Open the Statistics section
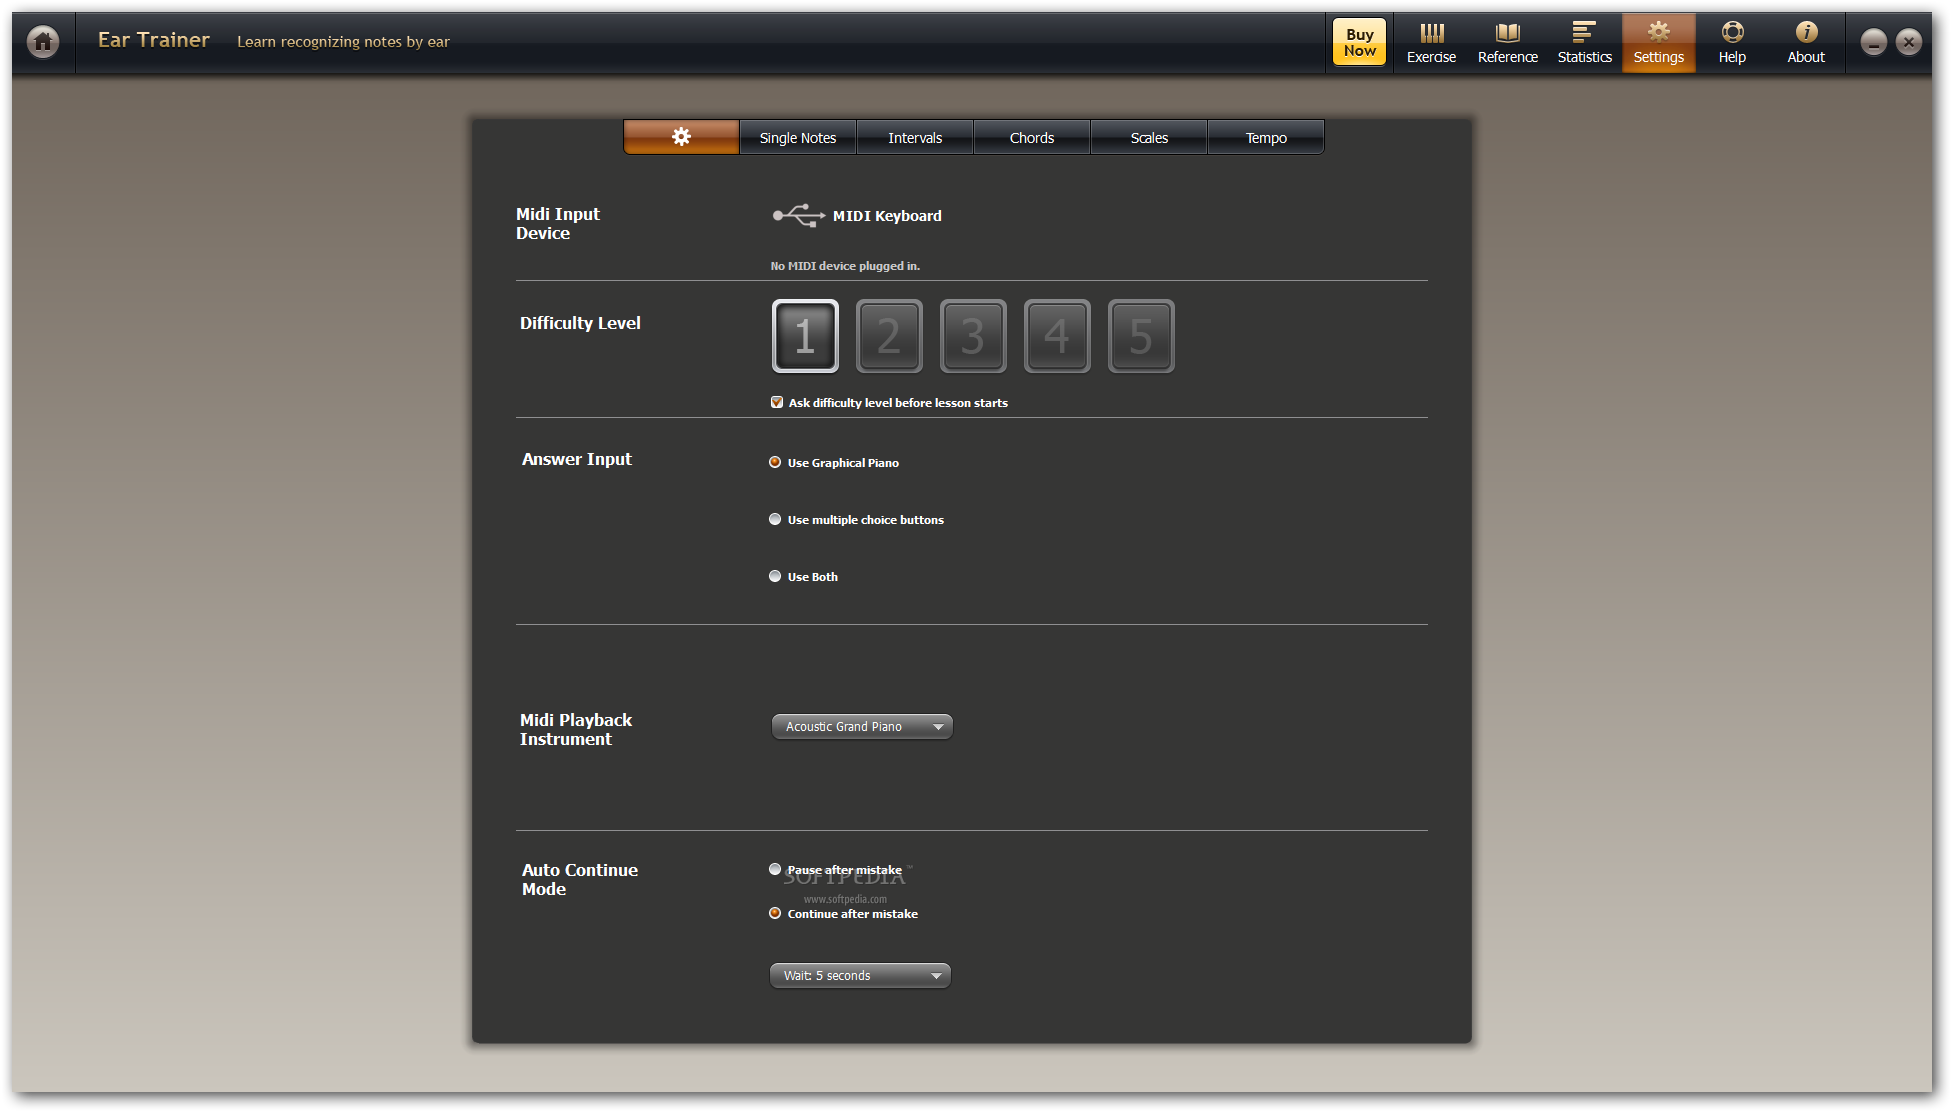The height and width of the screenshot is (1112, 1952). (x=1584, y=43)
